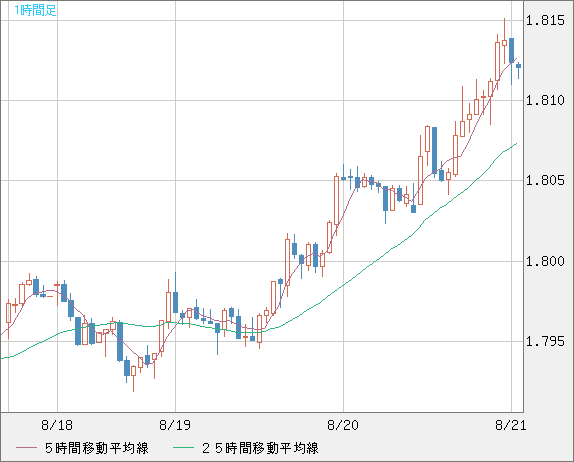Click the 8/20 date axis label

pos(343,425)
